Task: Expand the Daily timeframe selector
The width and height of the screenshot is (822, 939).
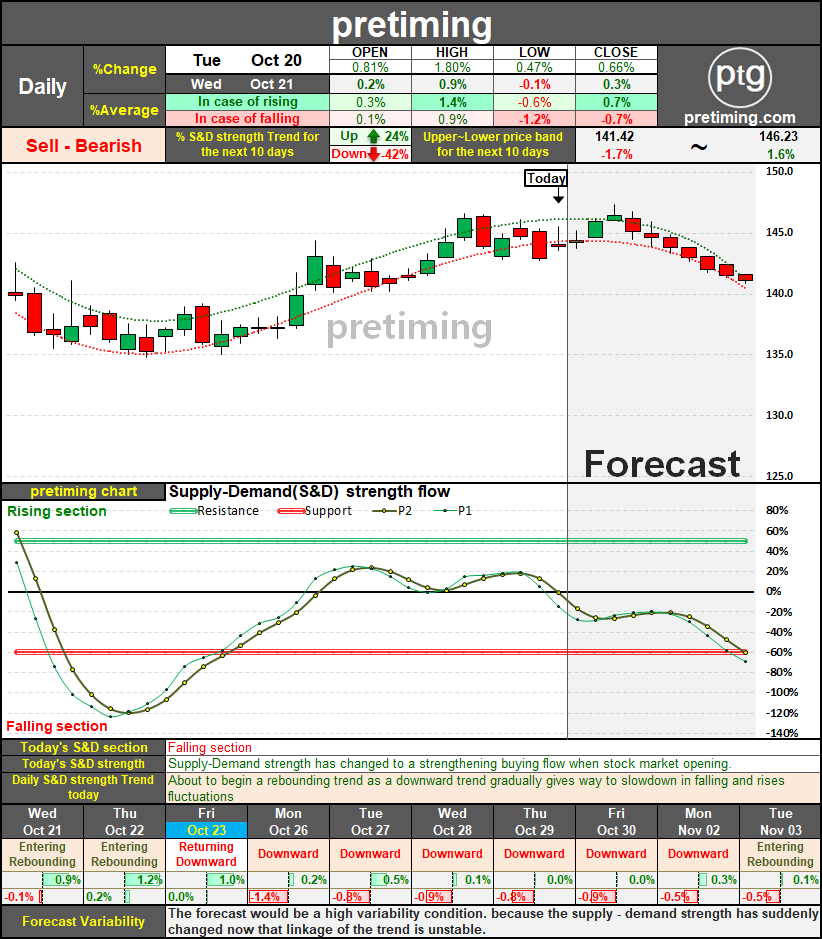Action: [x=42, y=86]
